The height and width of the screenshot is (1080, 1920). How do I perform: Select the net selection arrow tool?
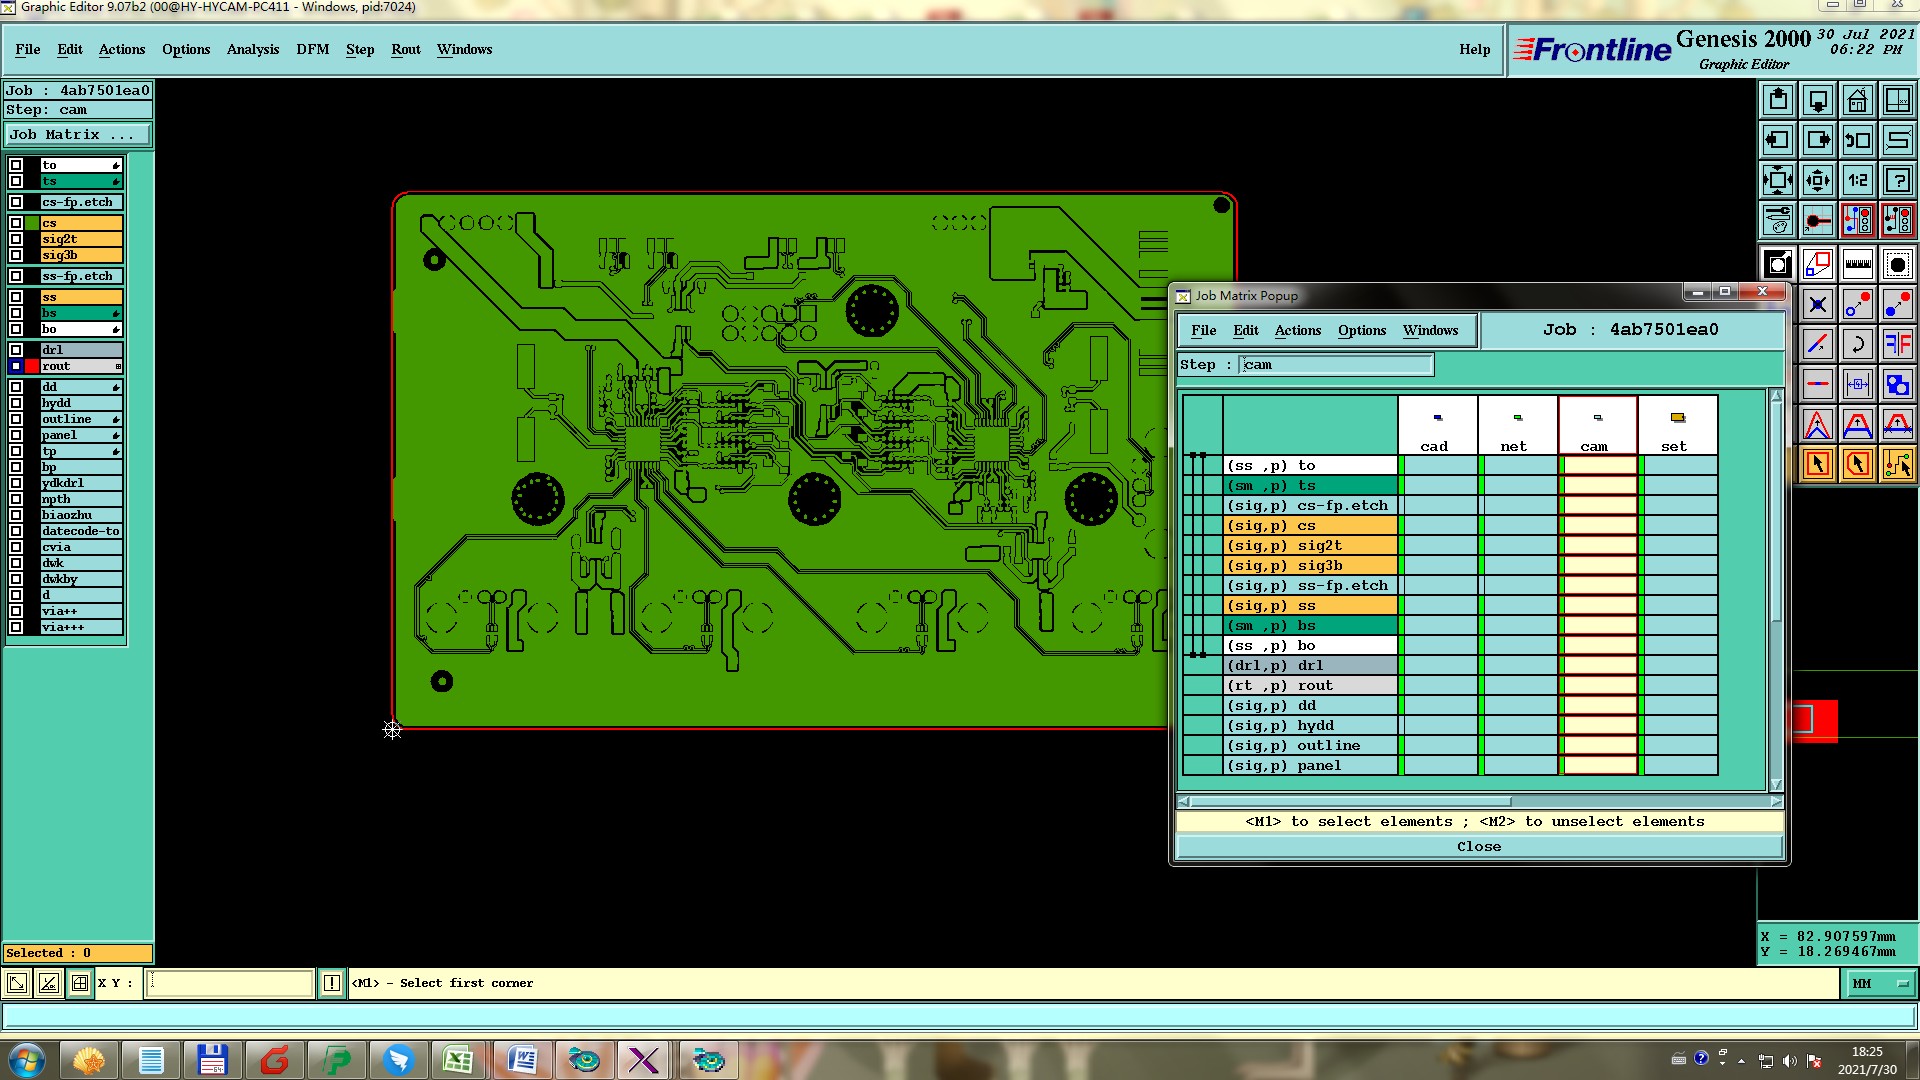pyautogui.click(x=1897, y=464)
